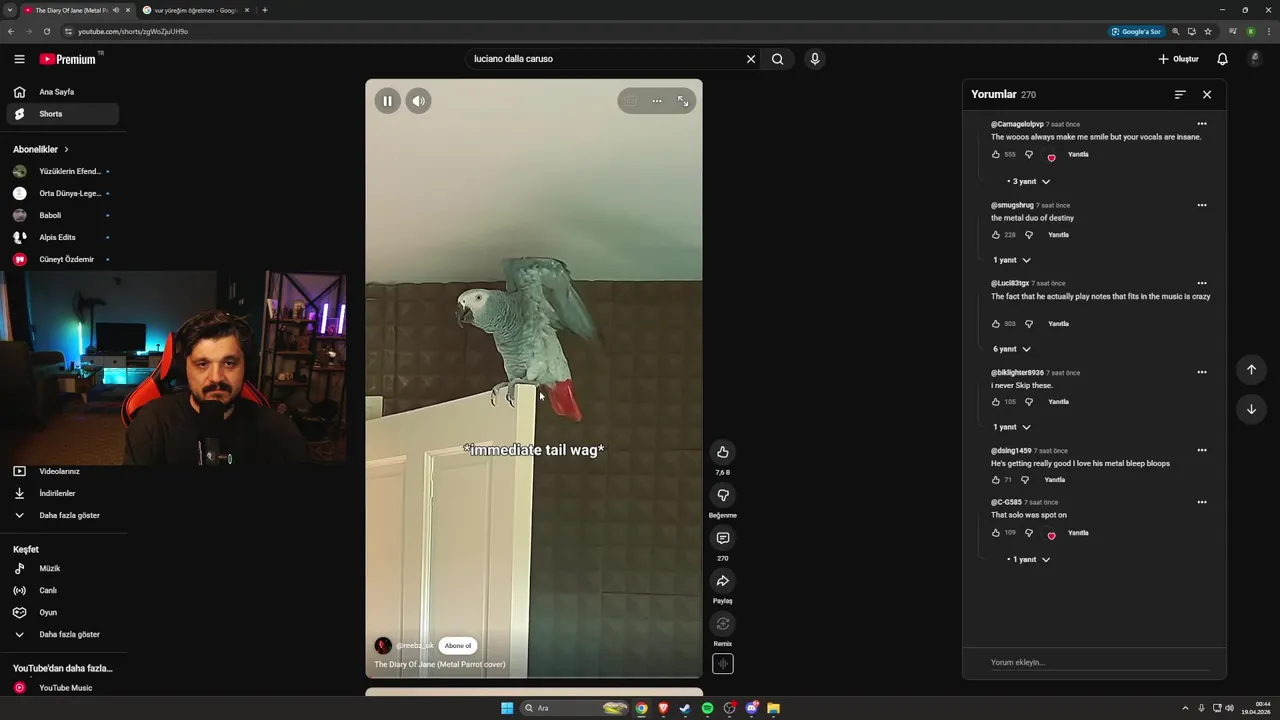Go to the previous Short arrow
Screen dimensions: 1280x720
coord(1251,369)
